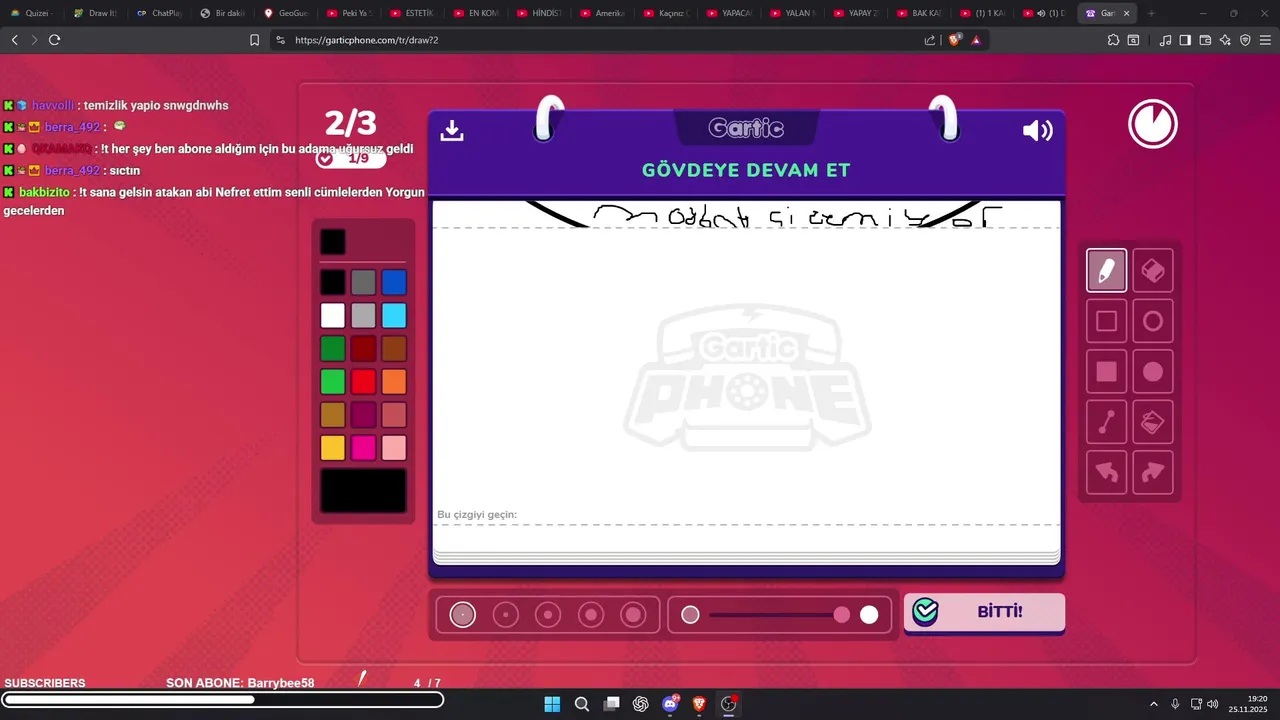
Task: Pick the light gray color swatch
Action: 363,316
